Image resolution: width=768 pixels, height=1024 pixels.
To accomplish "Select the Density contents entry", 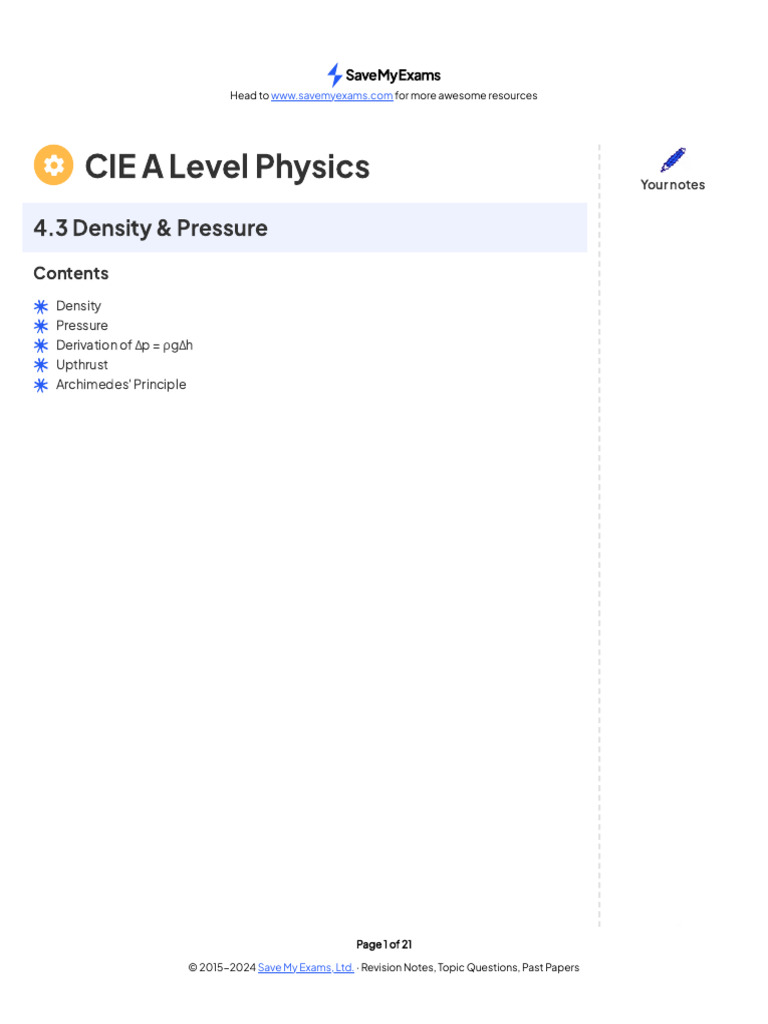I will 79,306.
